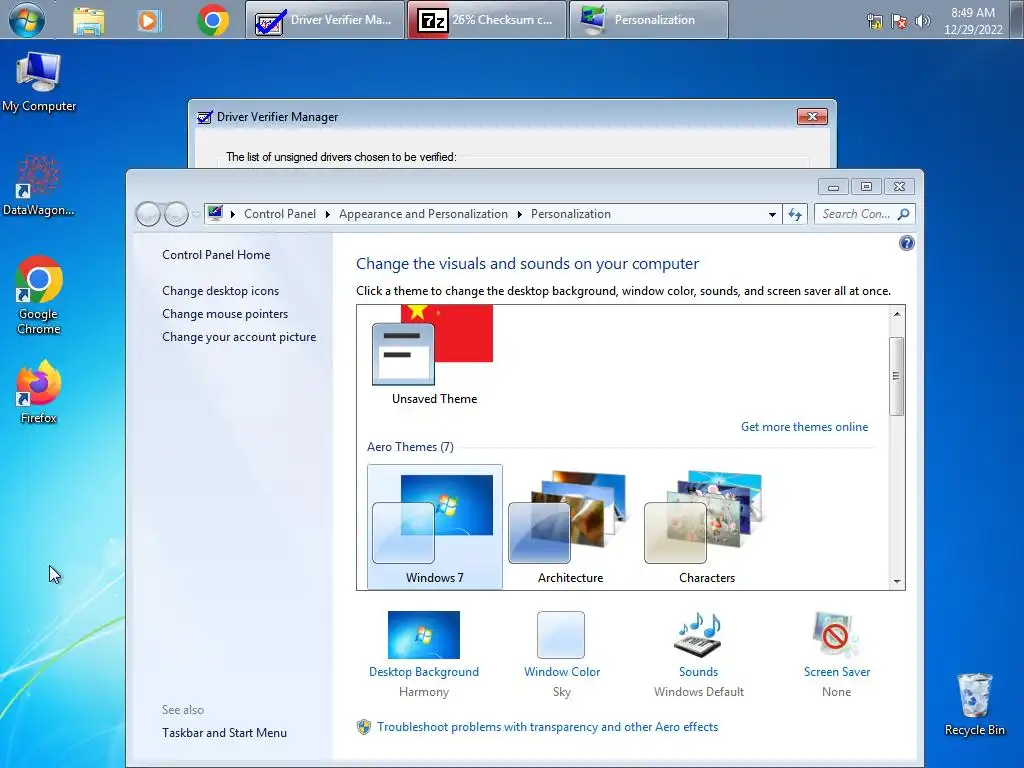This screenshot has width=1024, height=768.
Task: Close the Driver Verifier Manager window
Action: pos(812,116)
